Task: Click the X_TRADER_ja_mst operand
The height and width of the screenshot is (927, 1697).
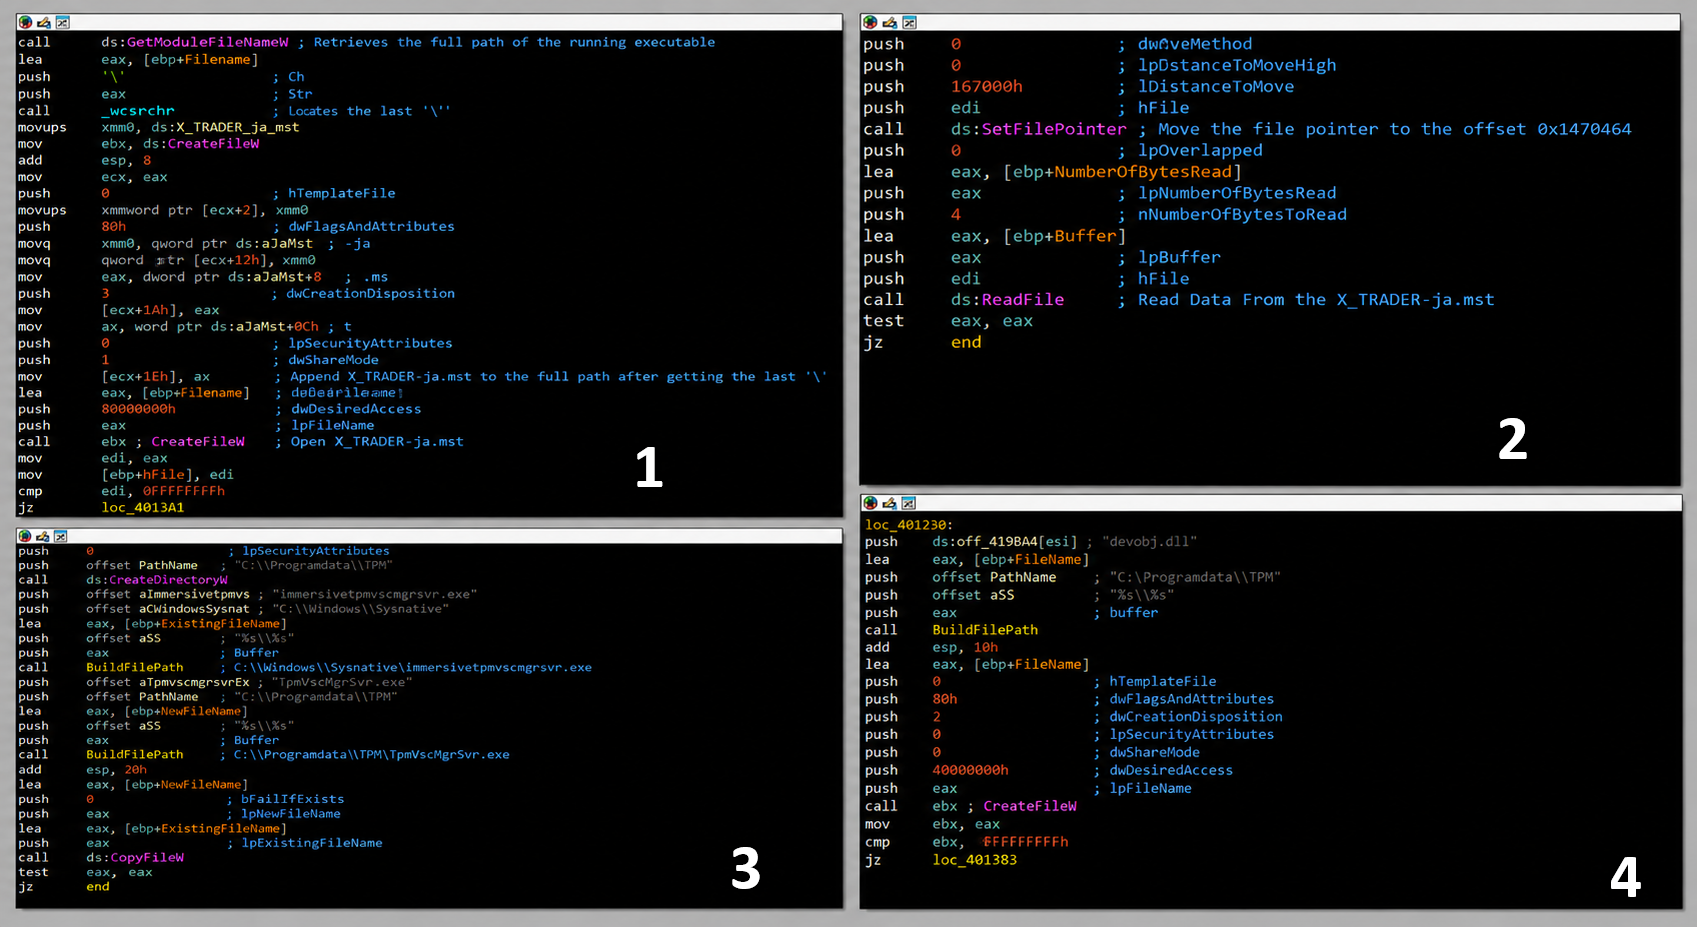Action: tap(238, 127)
